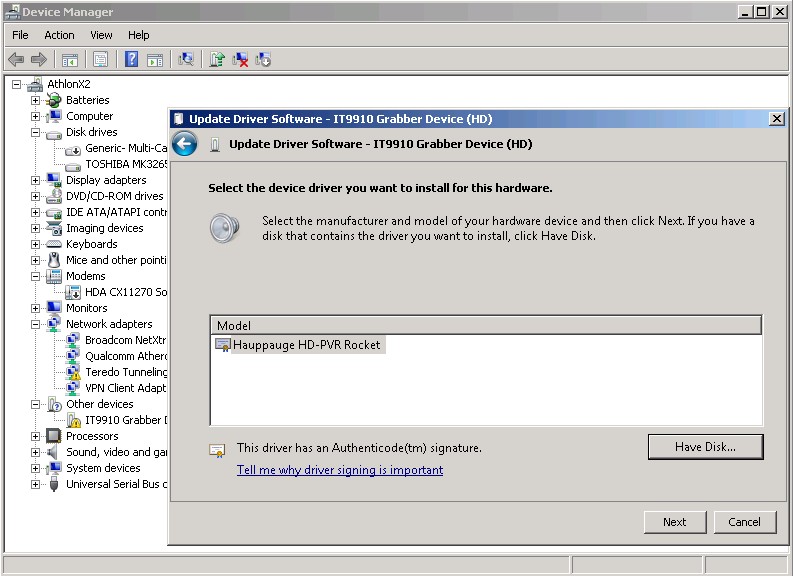Collapse the AthlonX2 root node
The height and width of the screenshot is (576, 793).
click(17, 84)
